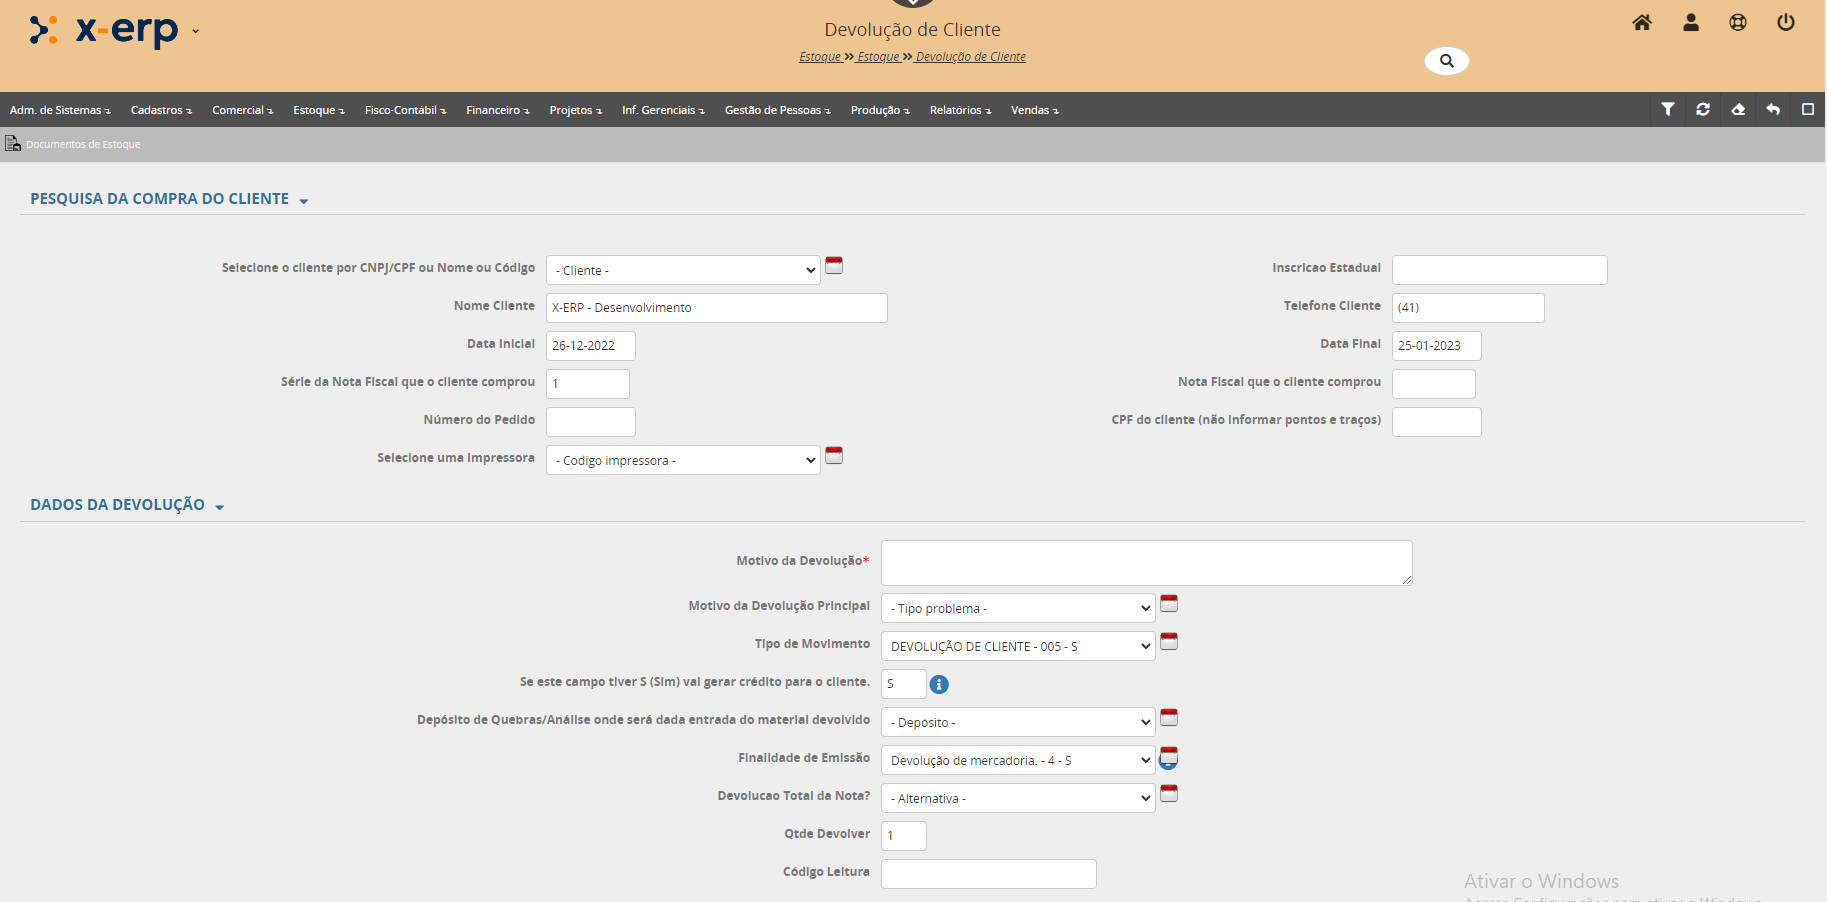Click the undo back arrow icon
The width and height of the screenshot is (1827, 902).
(1773, 110)
